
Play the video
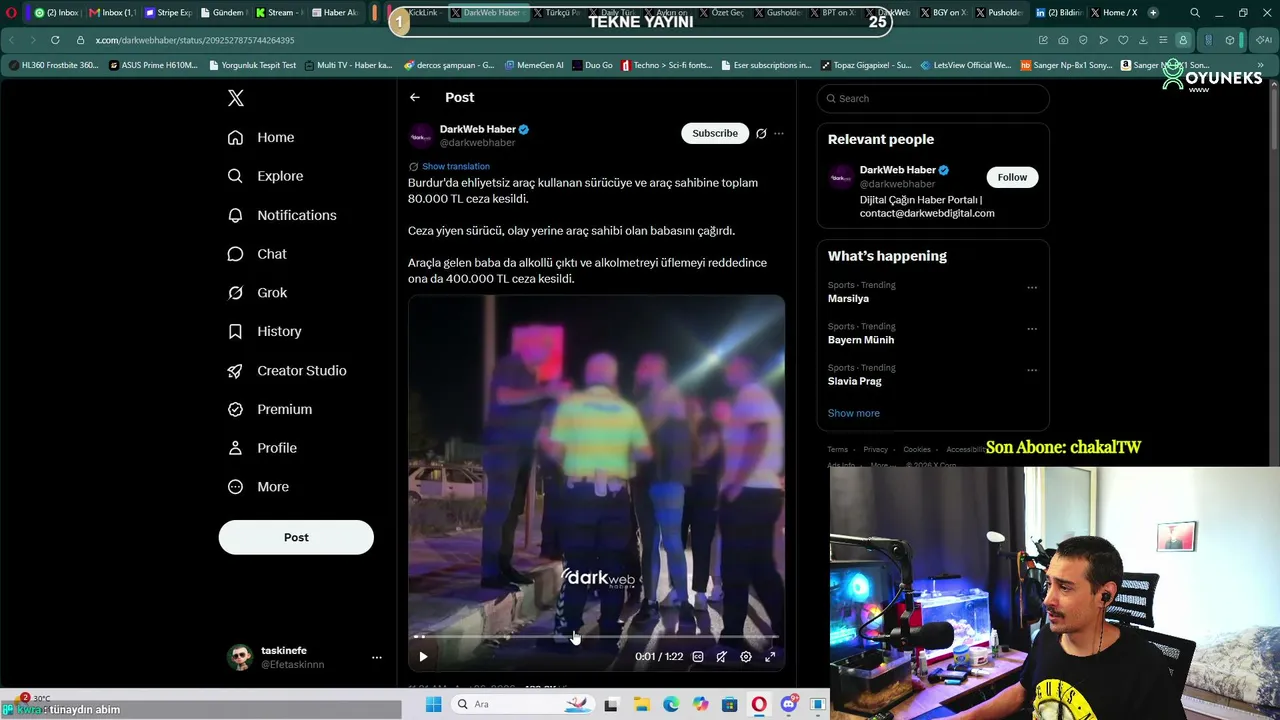(x=423, y=657)
